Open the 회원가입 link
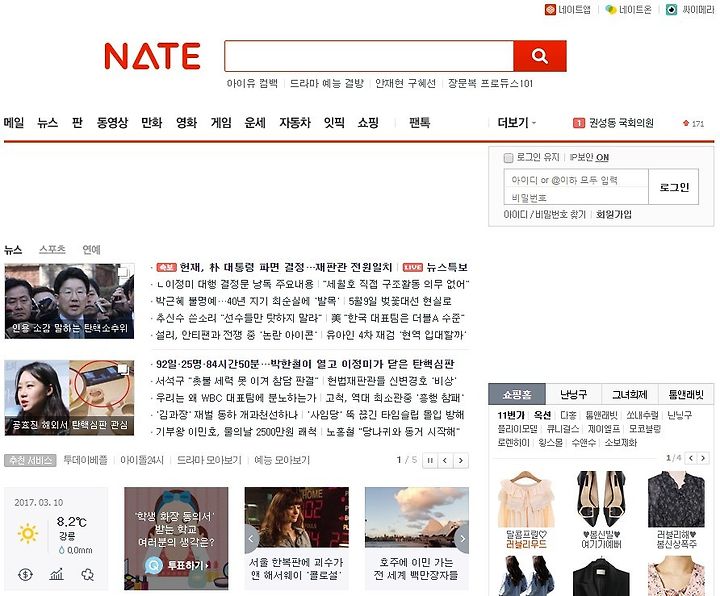Screen dimensions: 720x596 (614, 214)
